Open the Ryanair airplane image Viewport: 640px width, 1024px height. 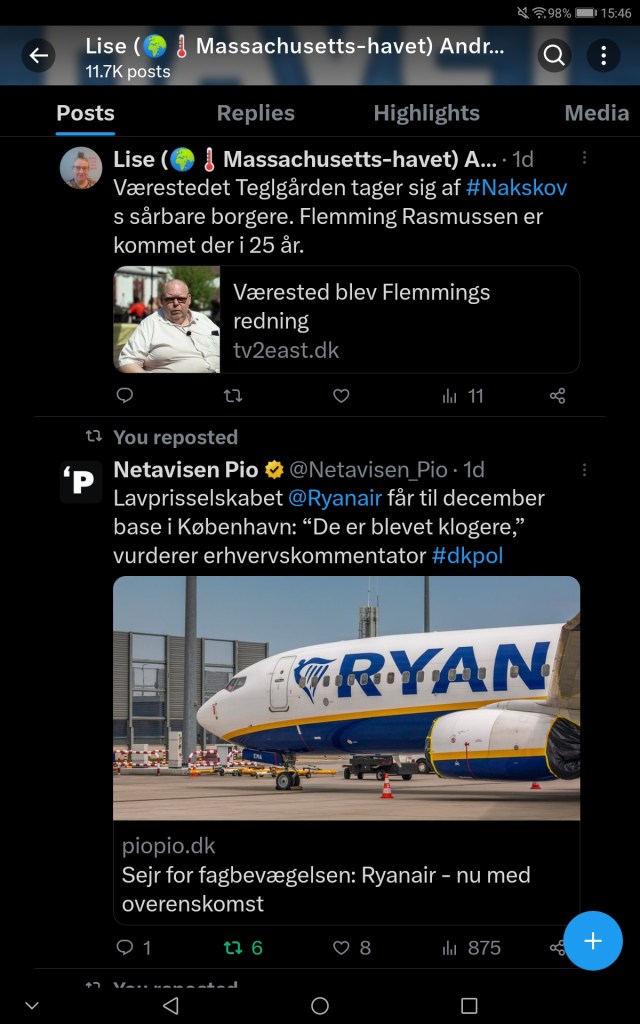pyautogui.click(x=346, y=698)
